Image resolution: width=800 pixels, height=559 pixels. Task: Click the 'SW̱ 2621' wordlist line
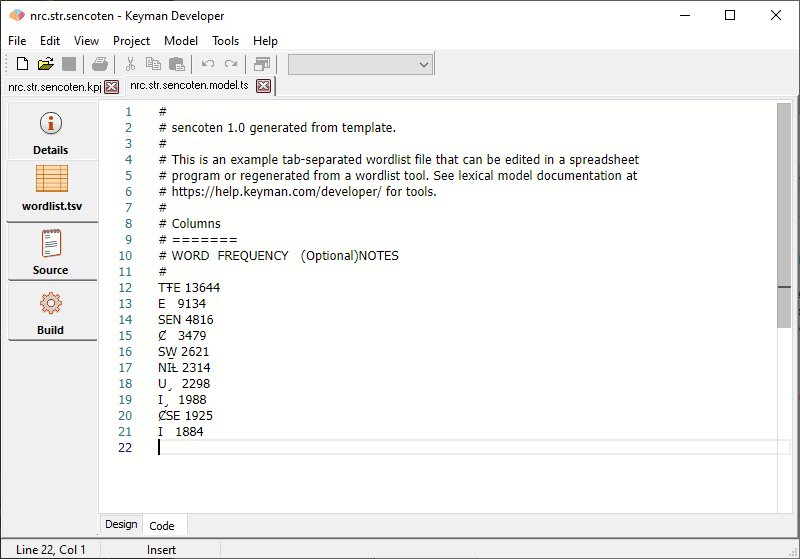184,352
